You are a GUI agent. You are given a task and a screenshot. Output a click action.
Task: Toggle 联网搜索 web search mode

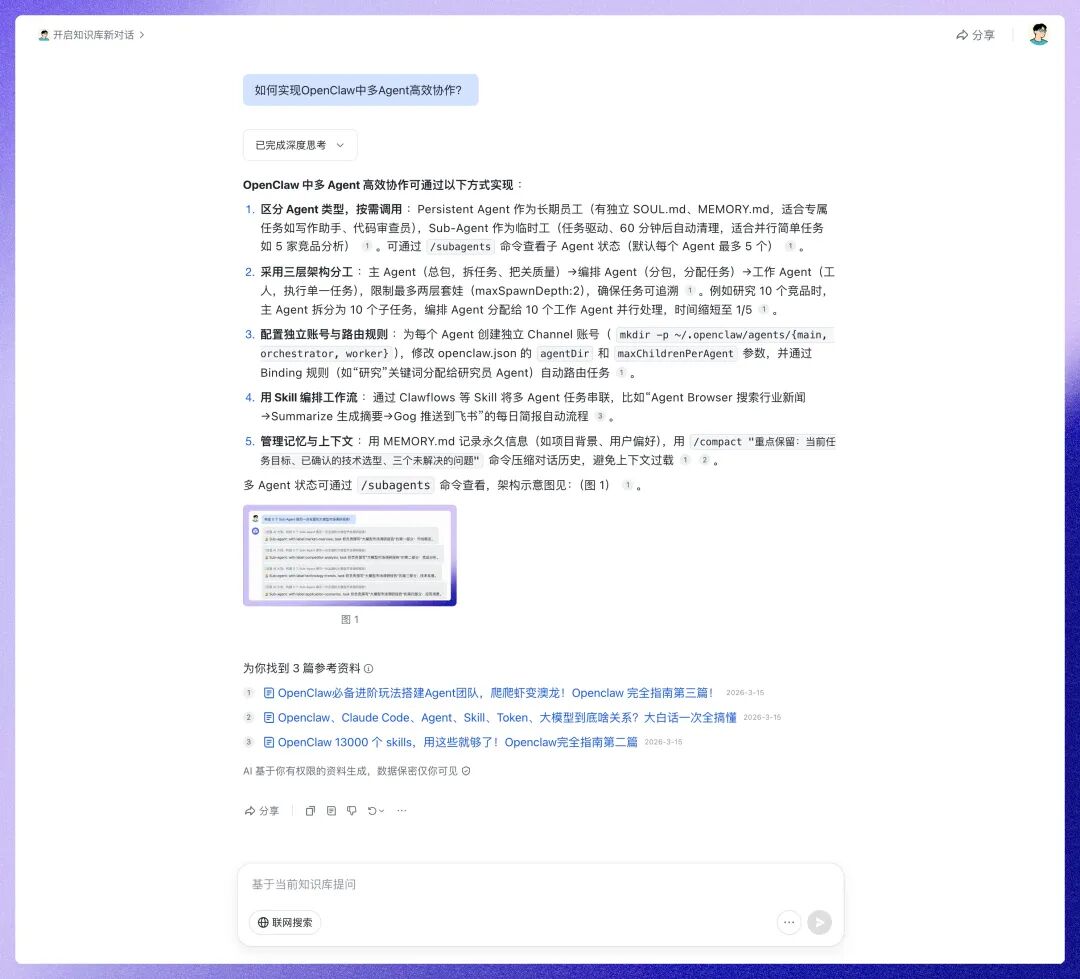click(285, 922)
